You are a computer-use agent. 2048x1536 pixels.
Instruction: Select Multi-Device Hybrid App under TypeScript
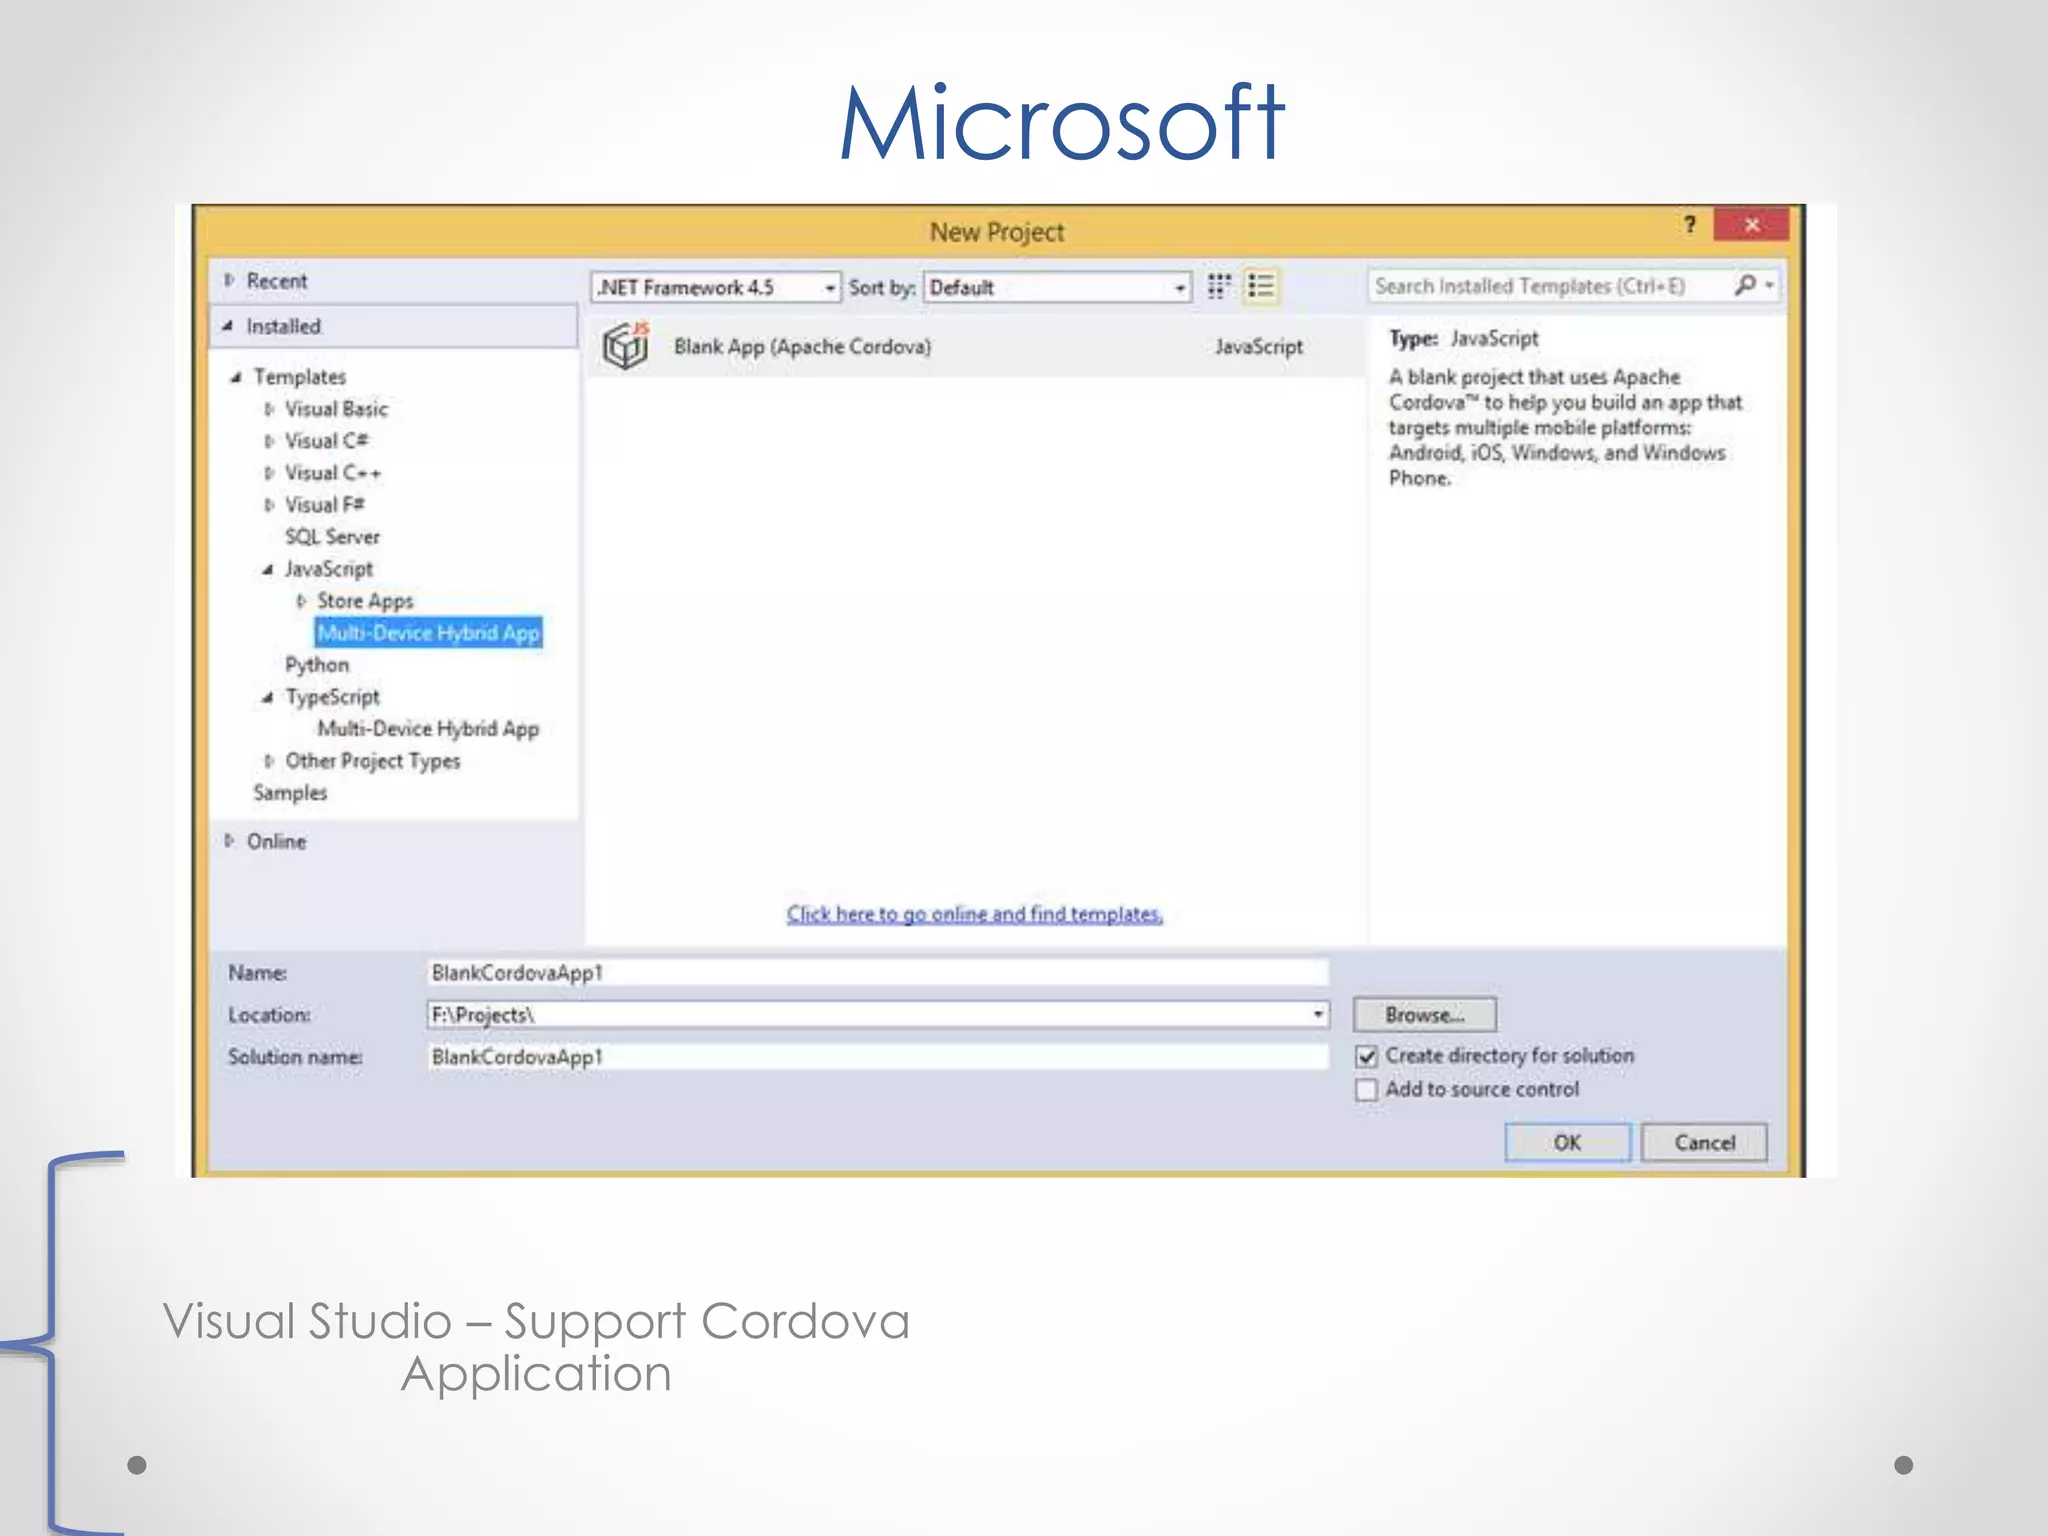click(x=428, y=729)
